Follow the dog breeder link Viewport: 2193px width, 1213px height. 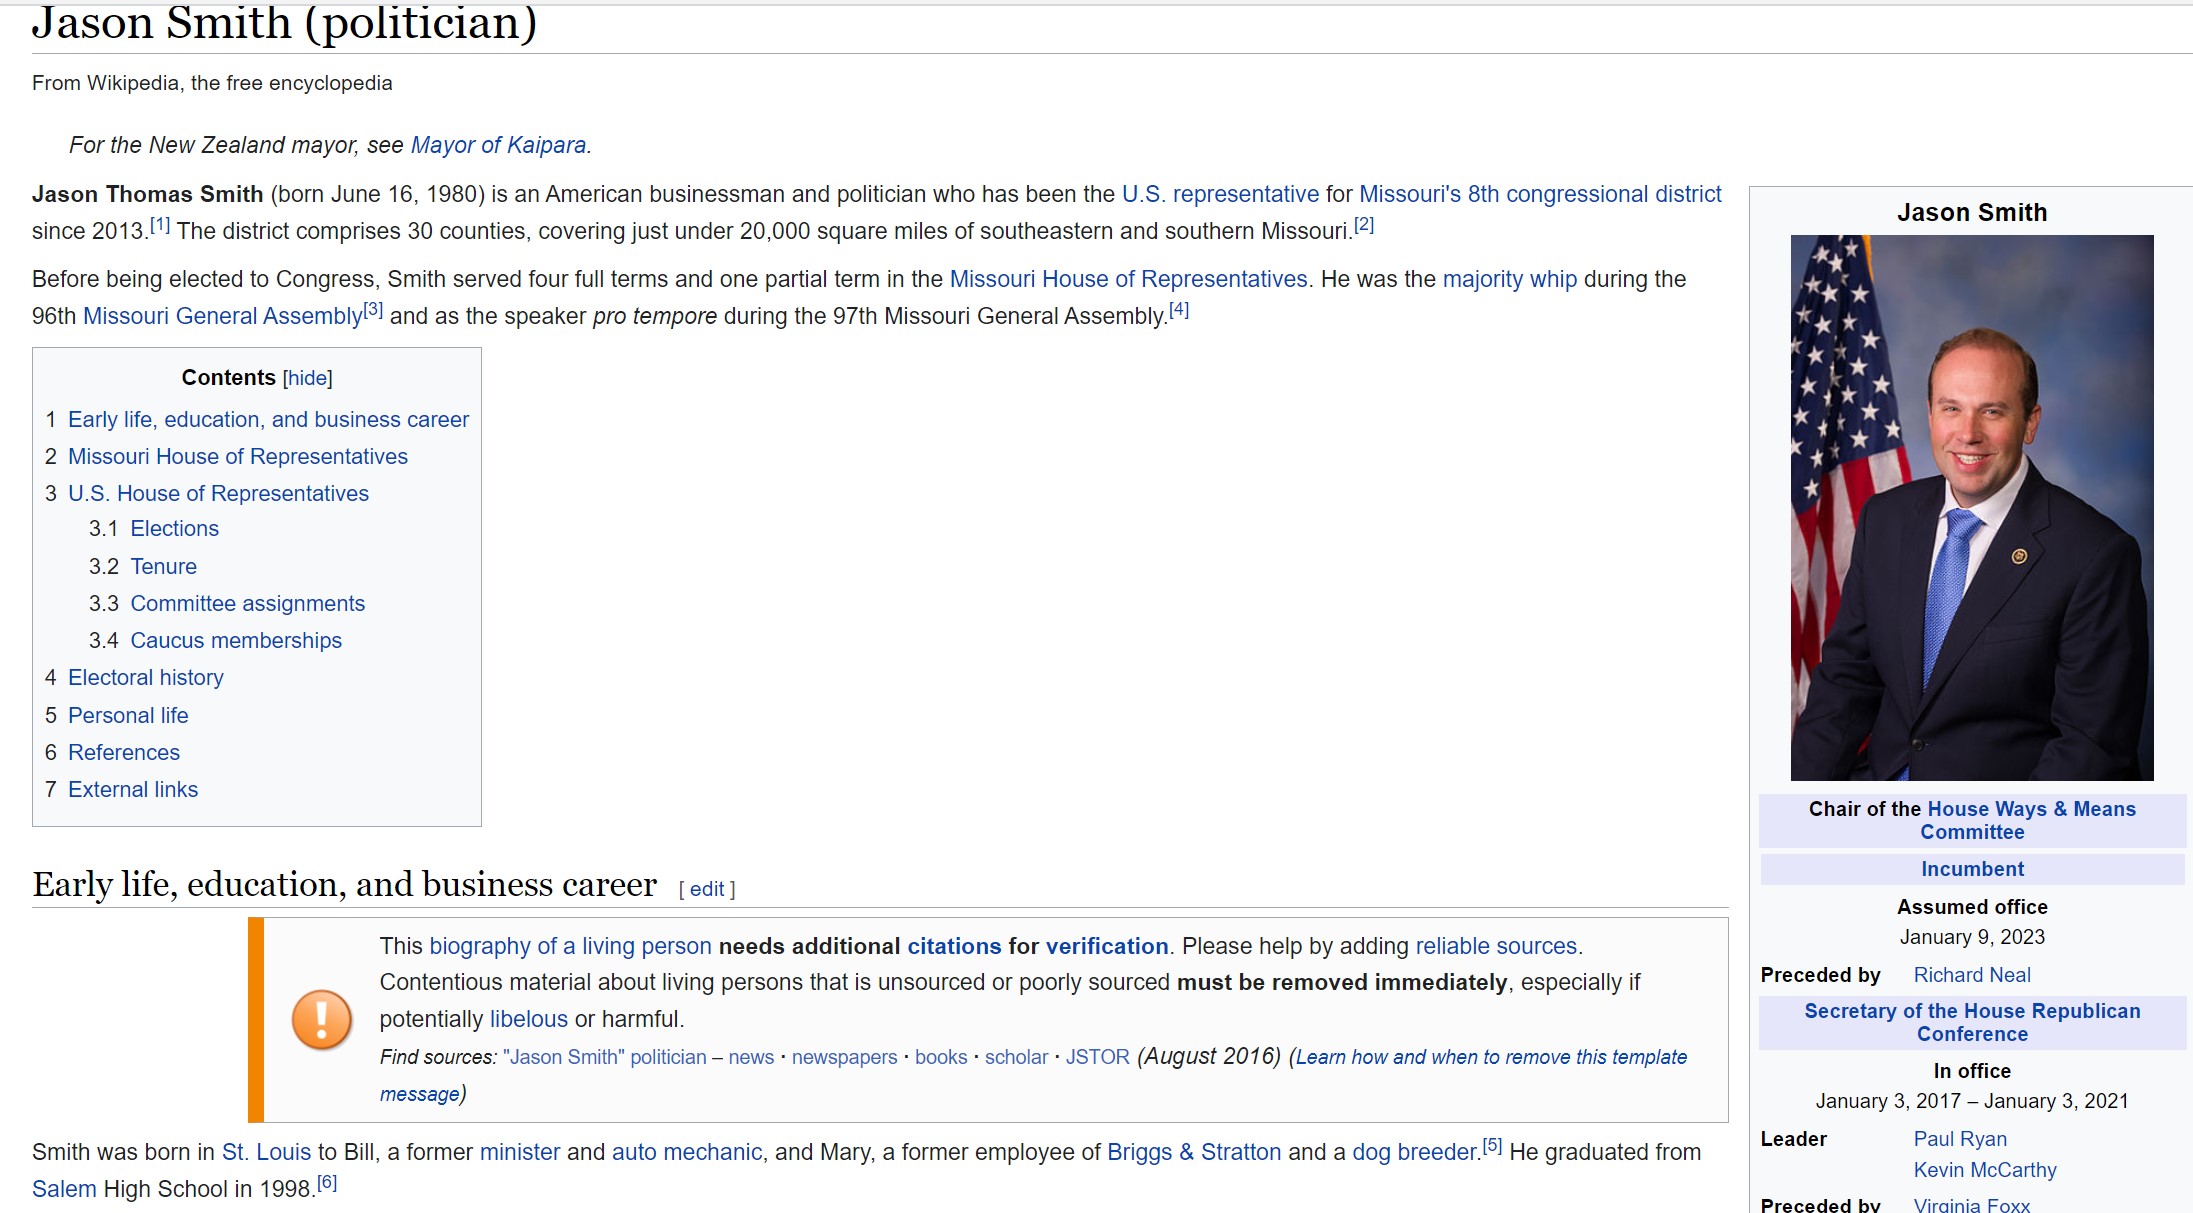pyautogui.click(x=1415, y=1152)
